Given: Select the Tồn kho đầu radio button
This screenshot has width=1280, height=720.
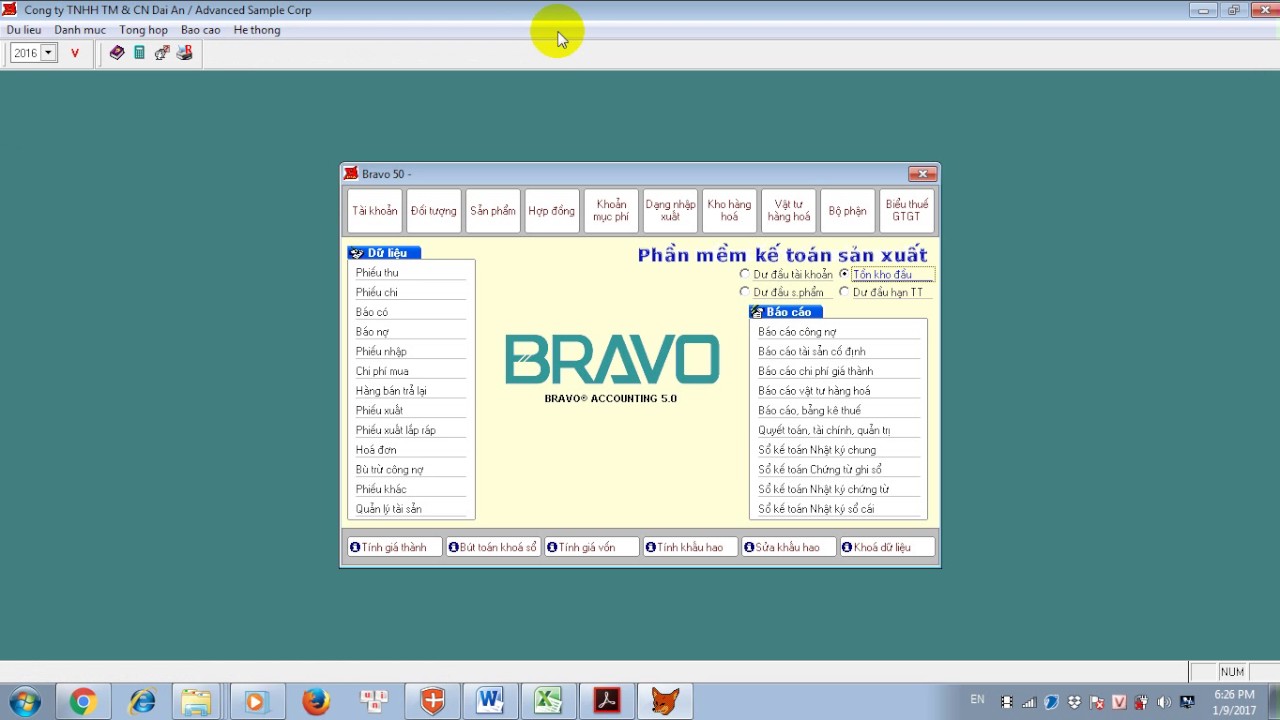Looking at the screenshot, I should pos(844,274).
